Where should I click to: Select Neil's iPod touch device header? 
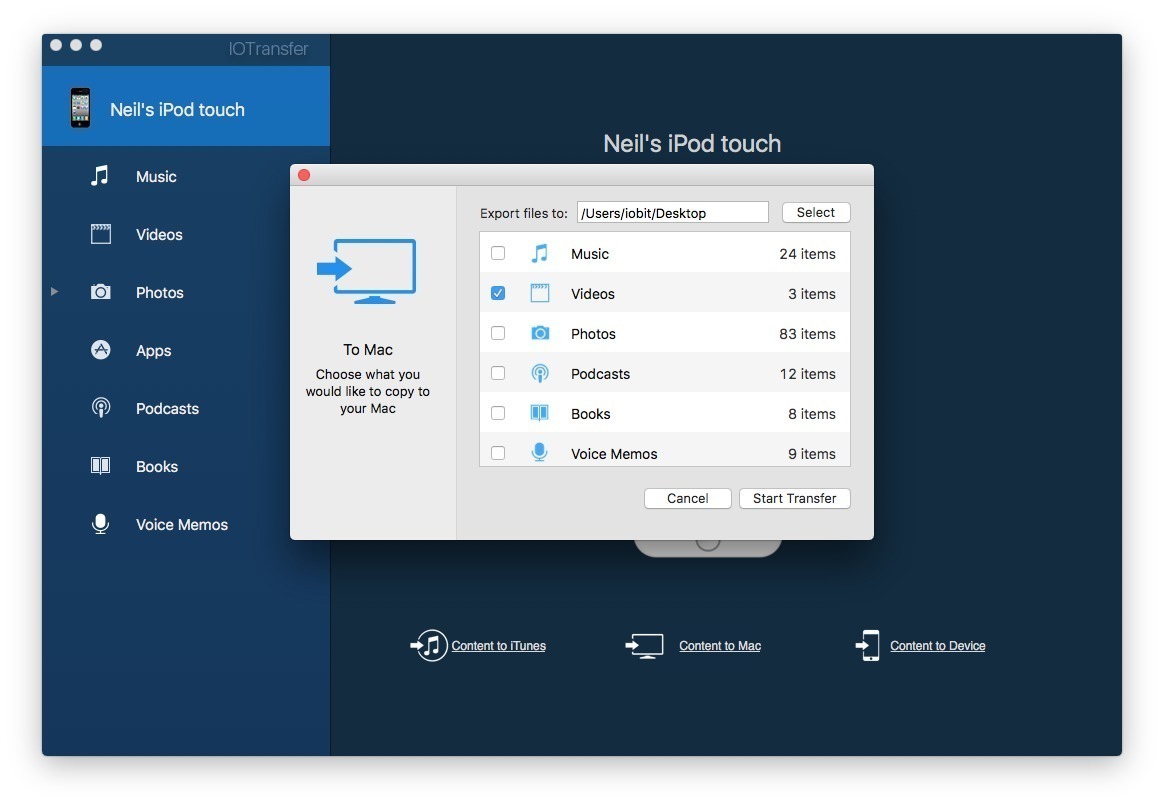pyautogui.click(x=186, y=106)
